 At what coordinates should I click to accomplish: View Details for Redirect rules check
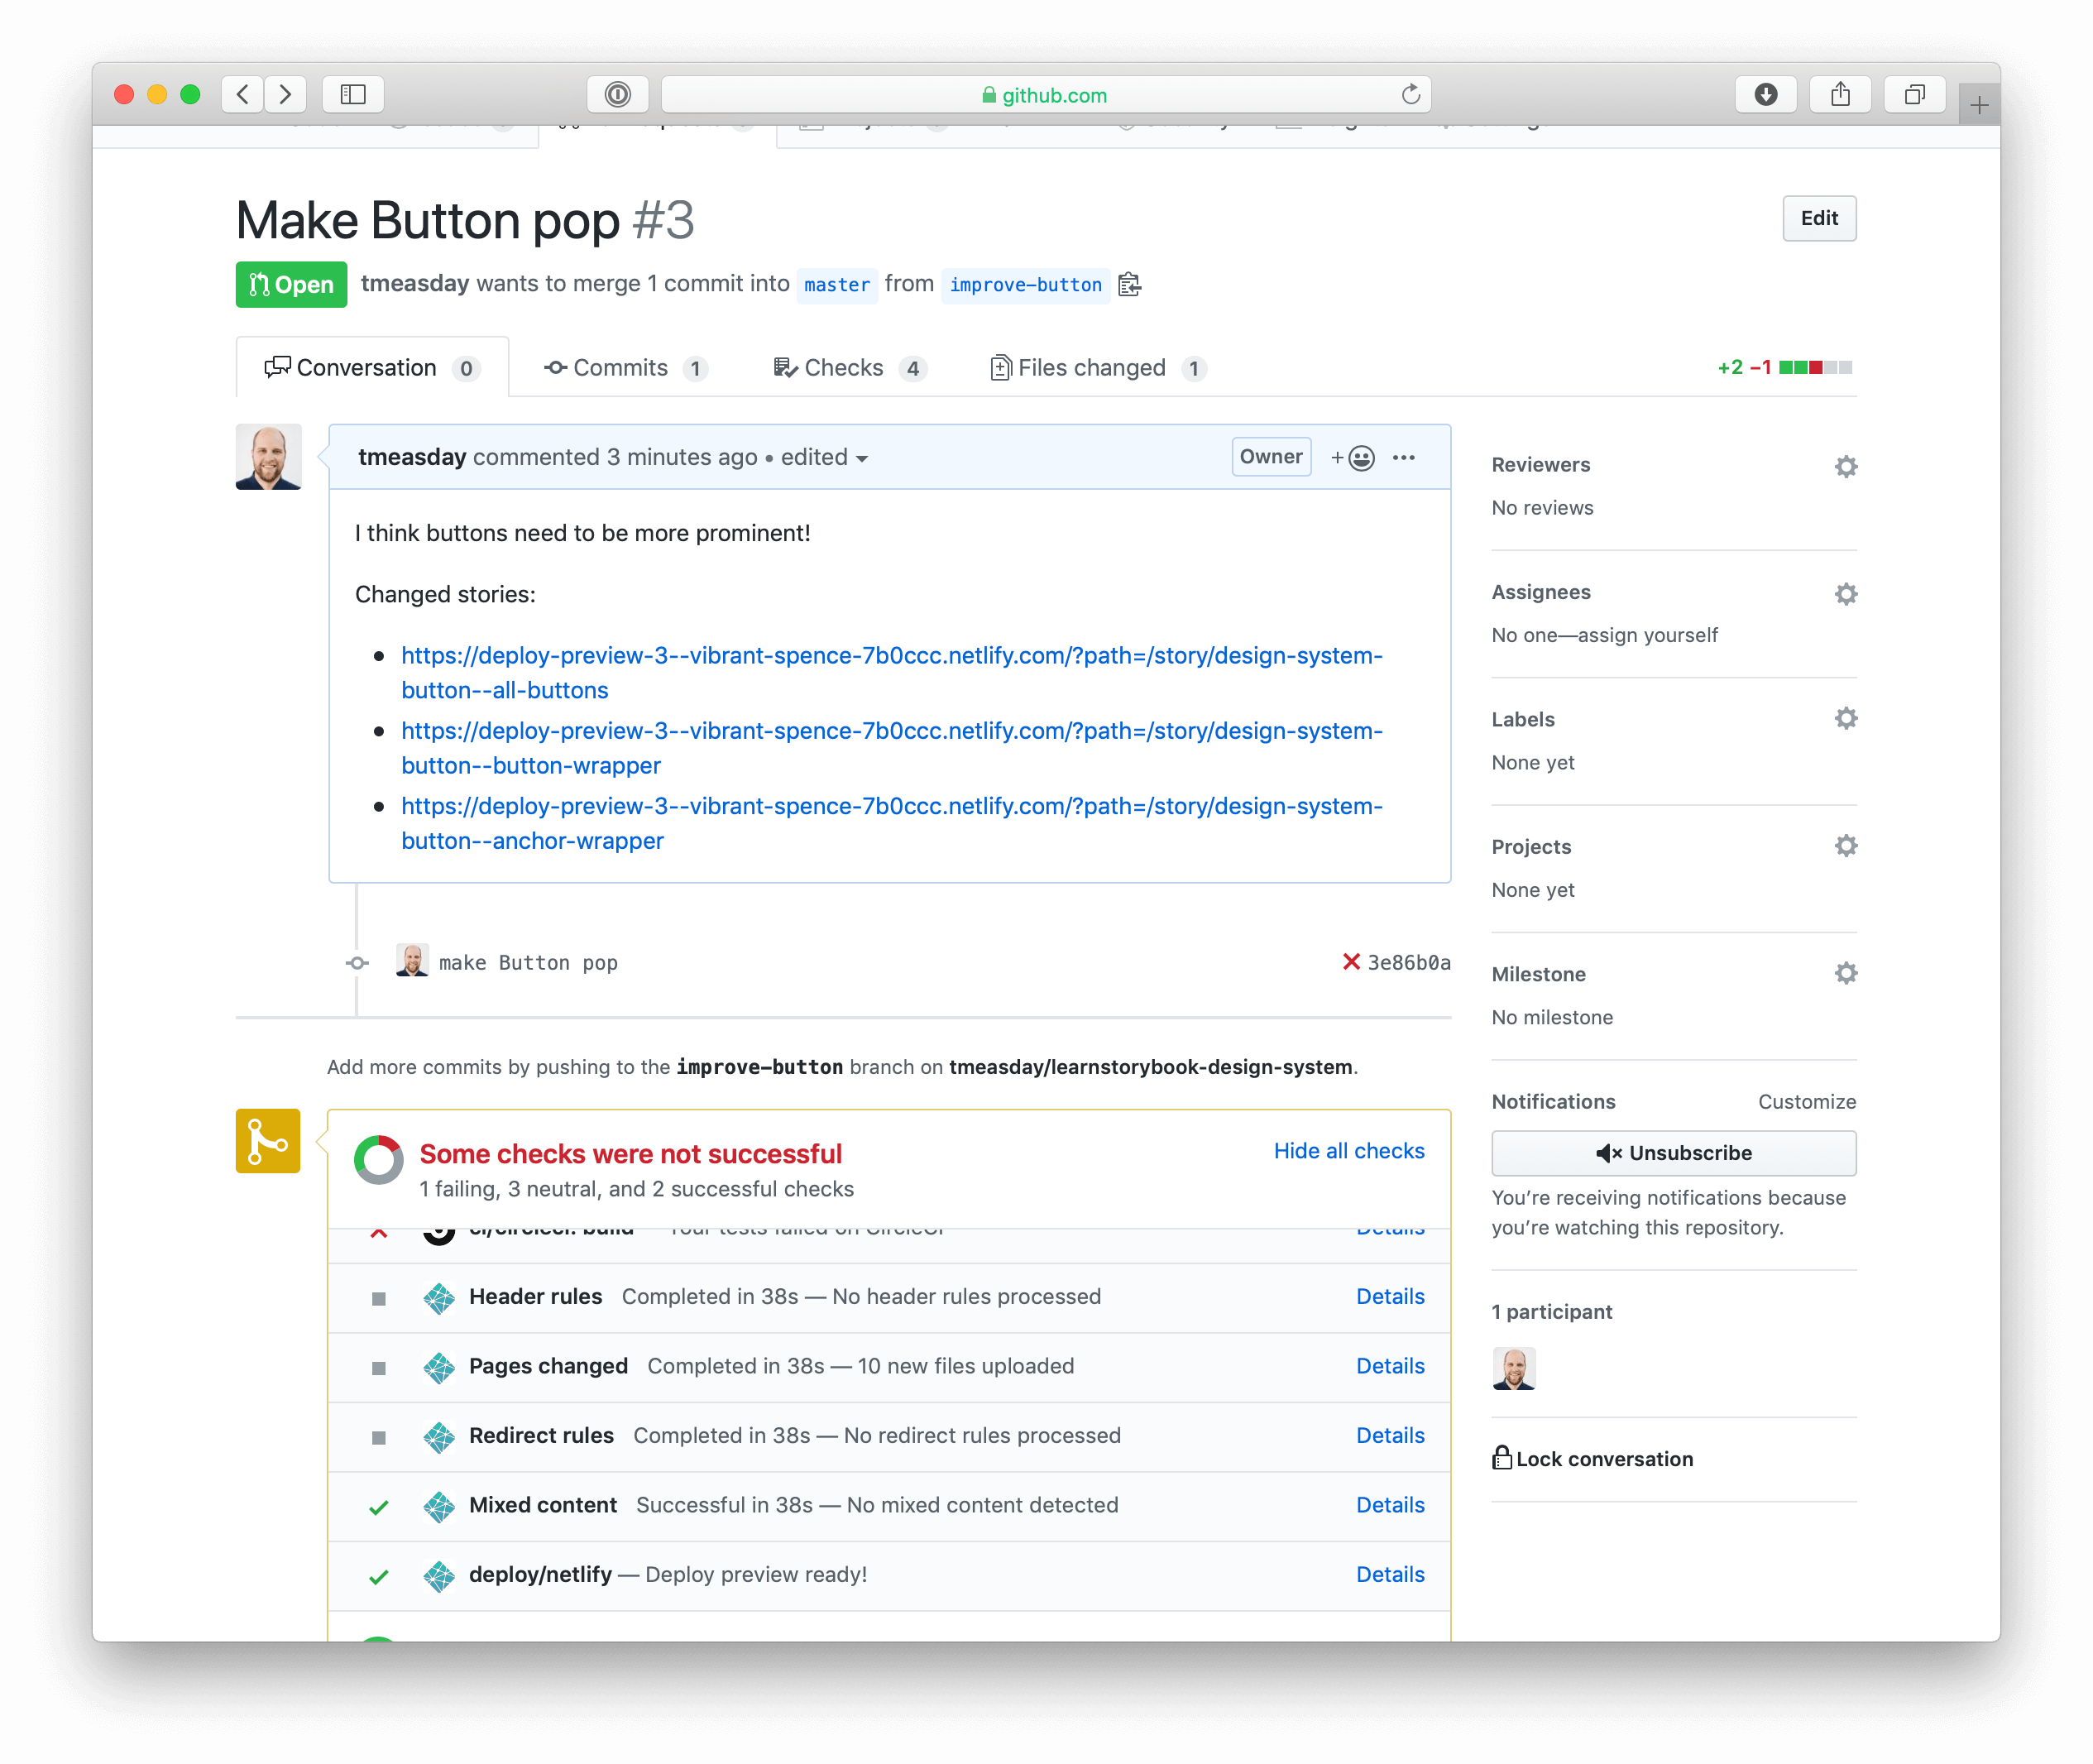(1390, 1436)
